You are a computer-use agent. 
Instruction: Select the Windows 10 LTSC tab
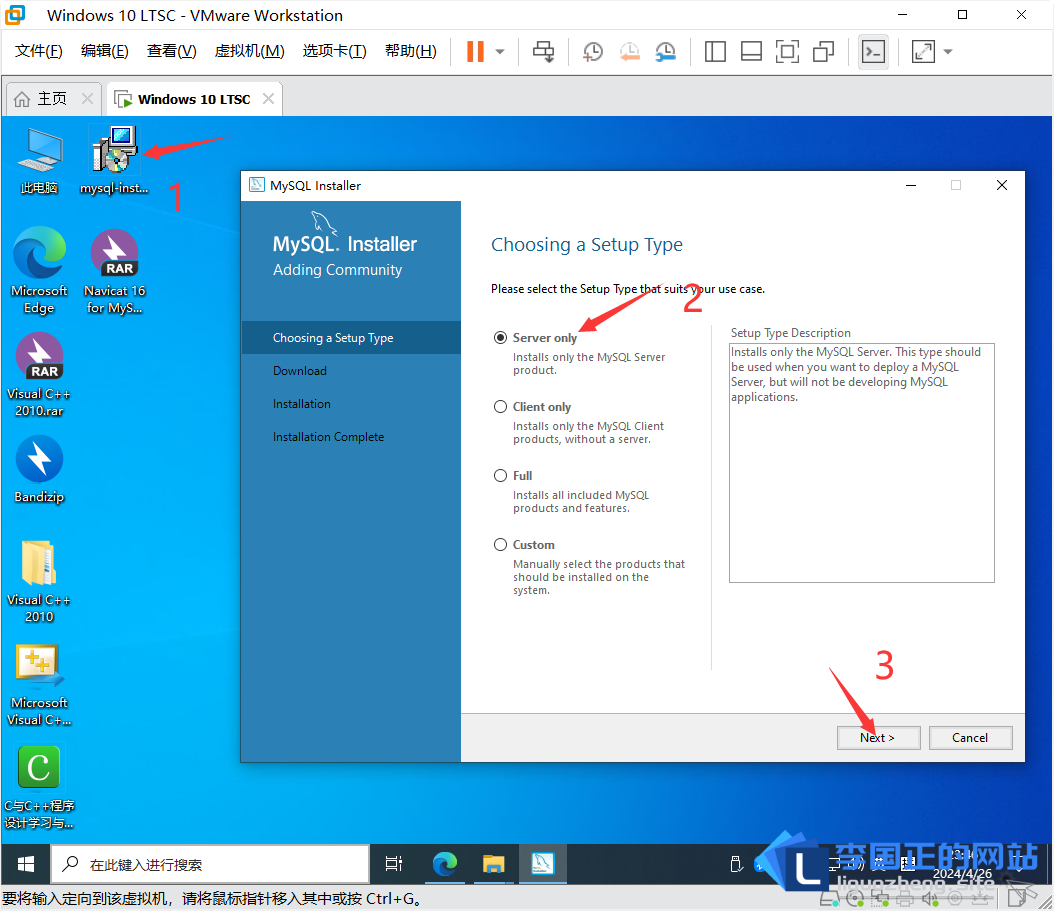tap(194, 99)
